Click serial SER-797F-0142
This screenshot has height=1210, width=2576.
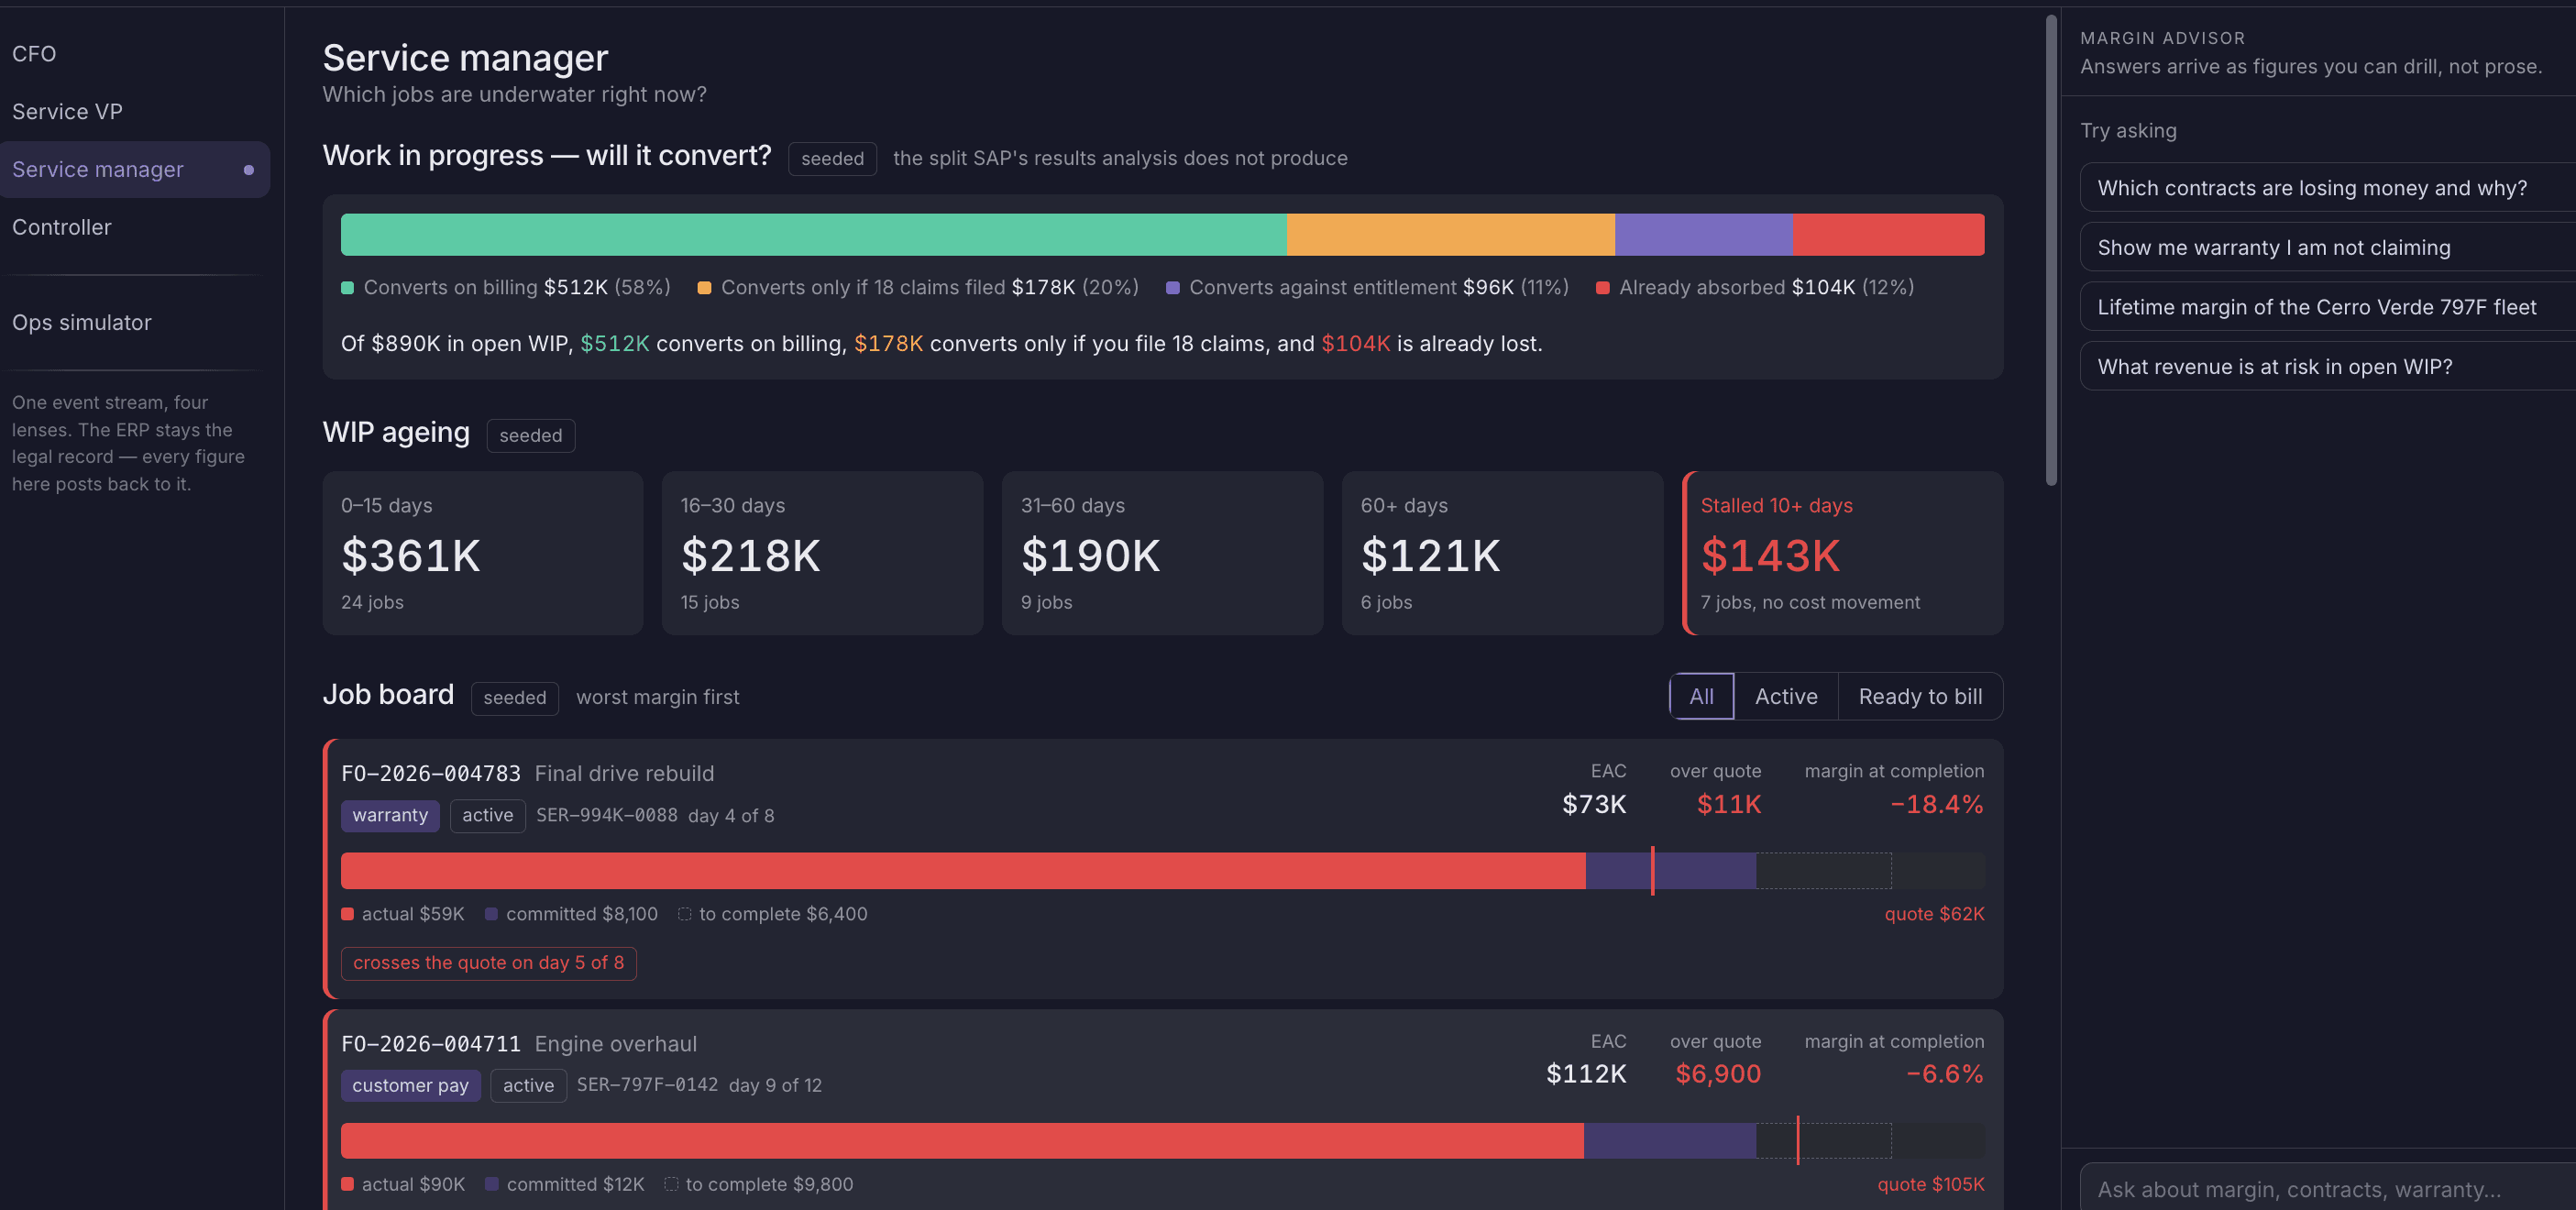(x=647, y=1085)
